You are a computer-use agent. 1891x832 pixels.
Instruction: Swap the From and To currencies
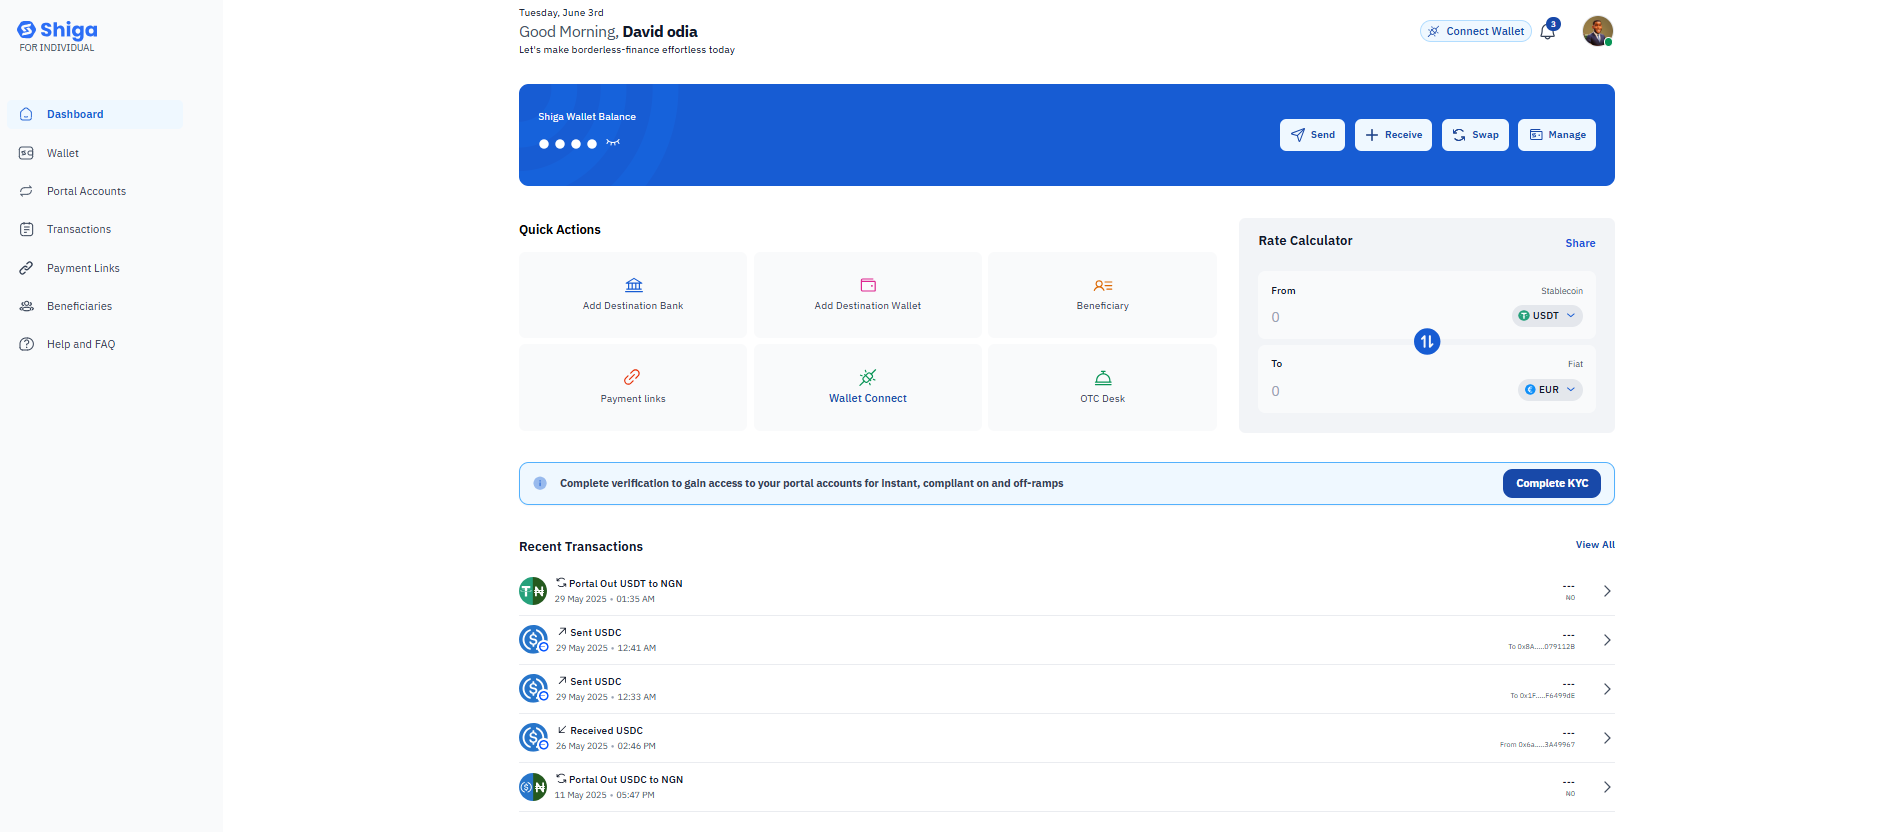pyautogui.click(x=1427, y=342)
